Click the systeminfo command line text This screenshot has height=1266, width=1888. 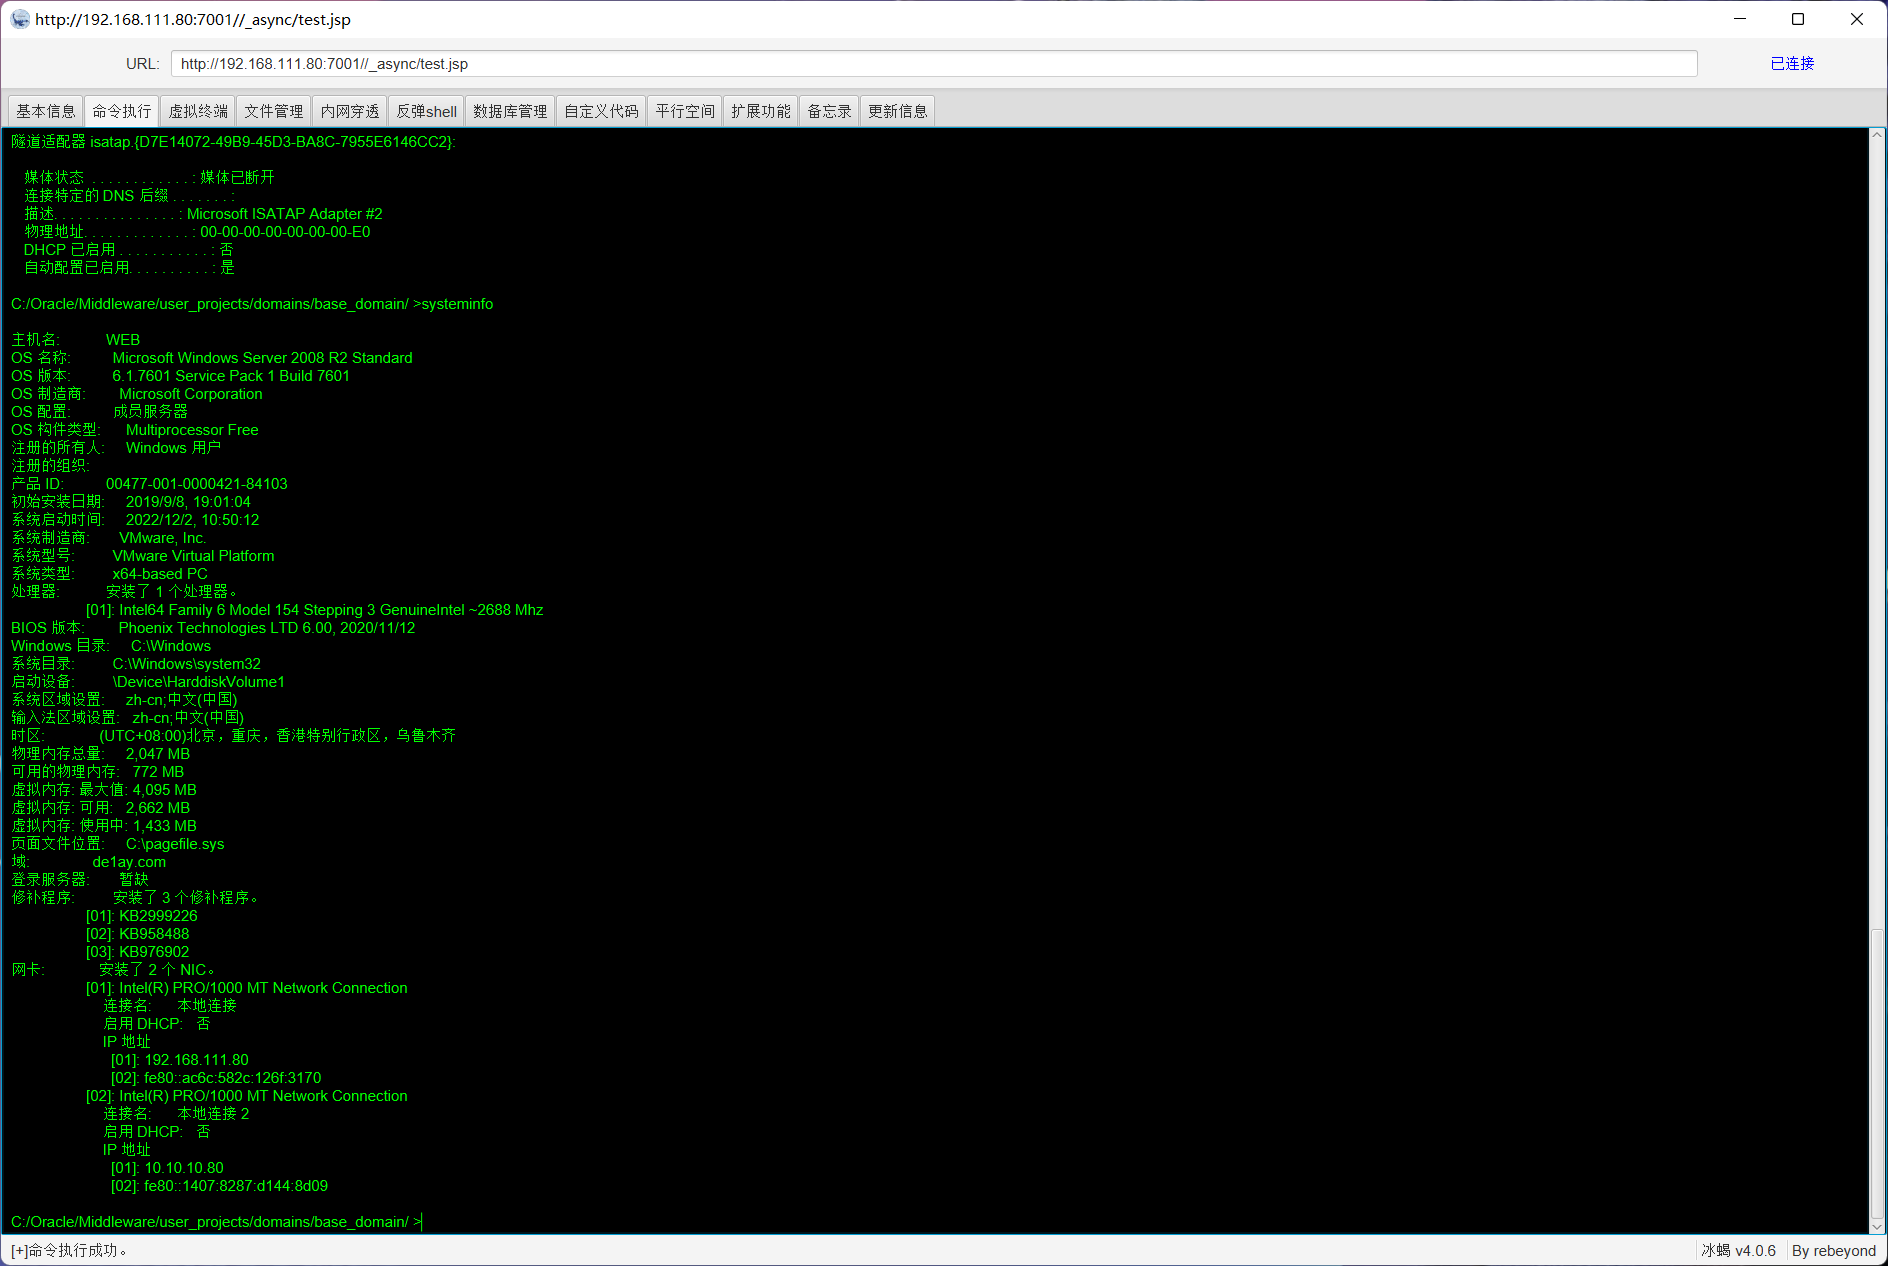(x=252, y=304)
